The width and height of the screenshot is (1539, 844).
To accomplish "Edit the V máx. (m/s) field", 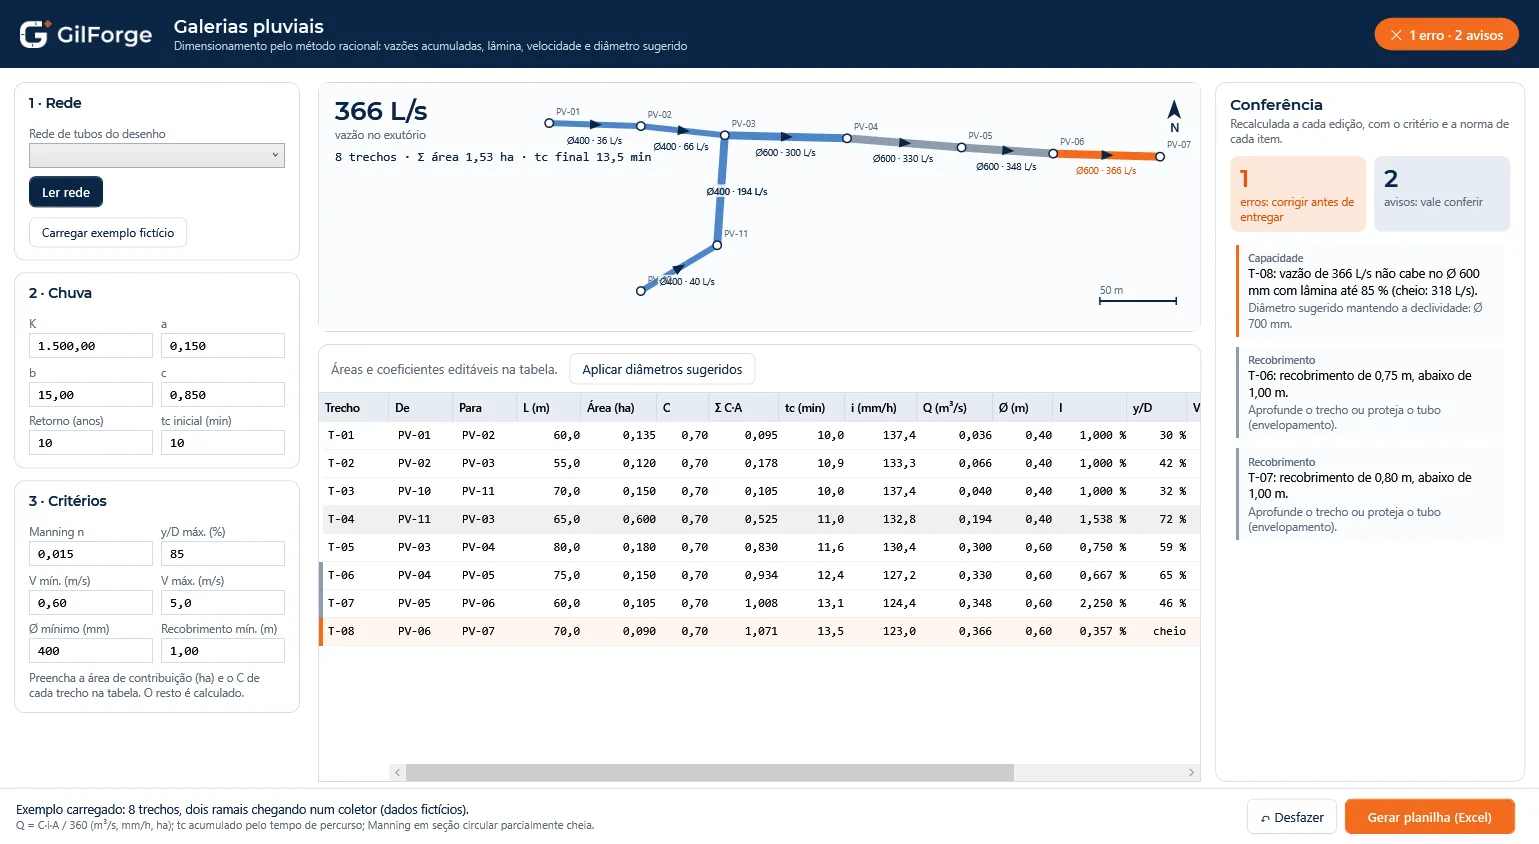I will (223, 603).
